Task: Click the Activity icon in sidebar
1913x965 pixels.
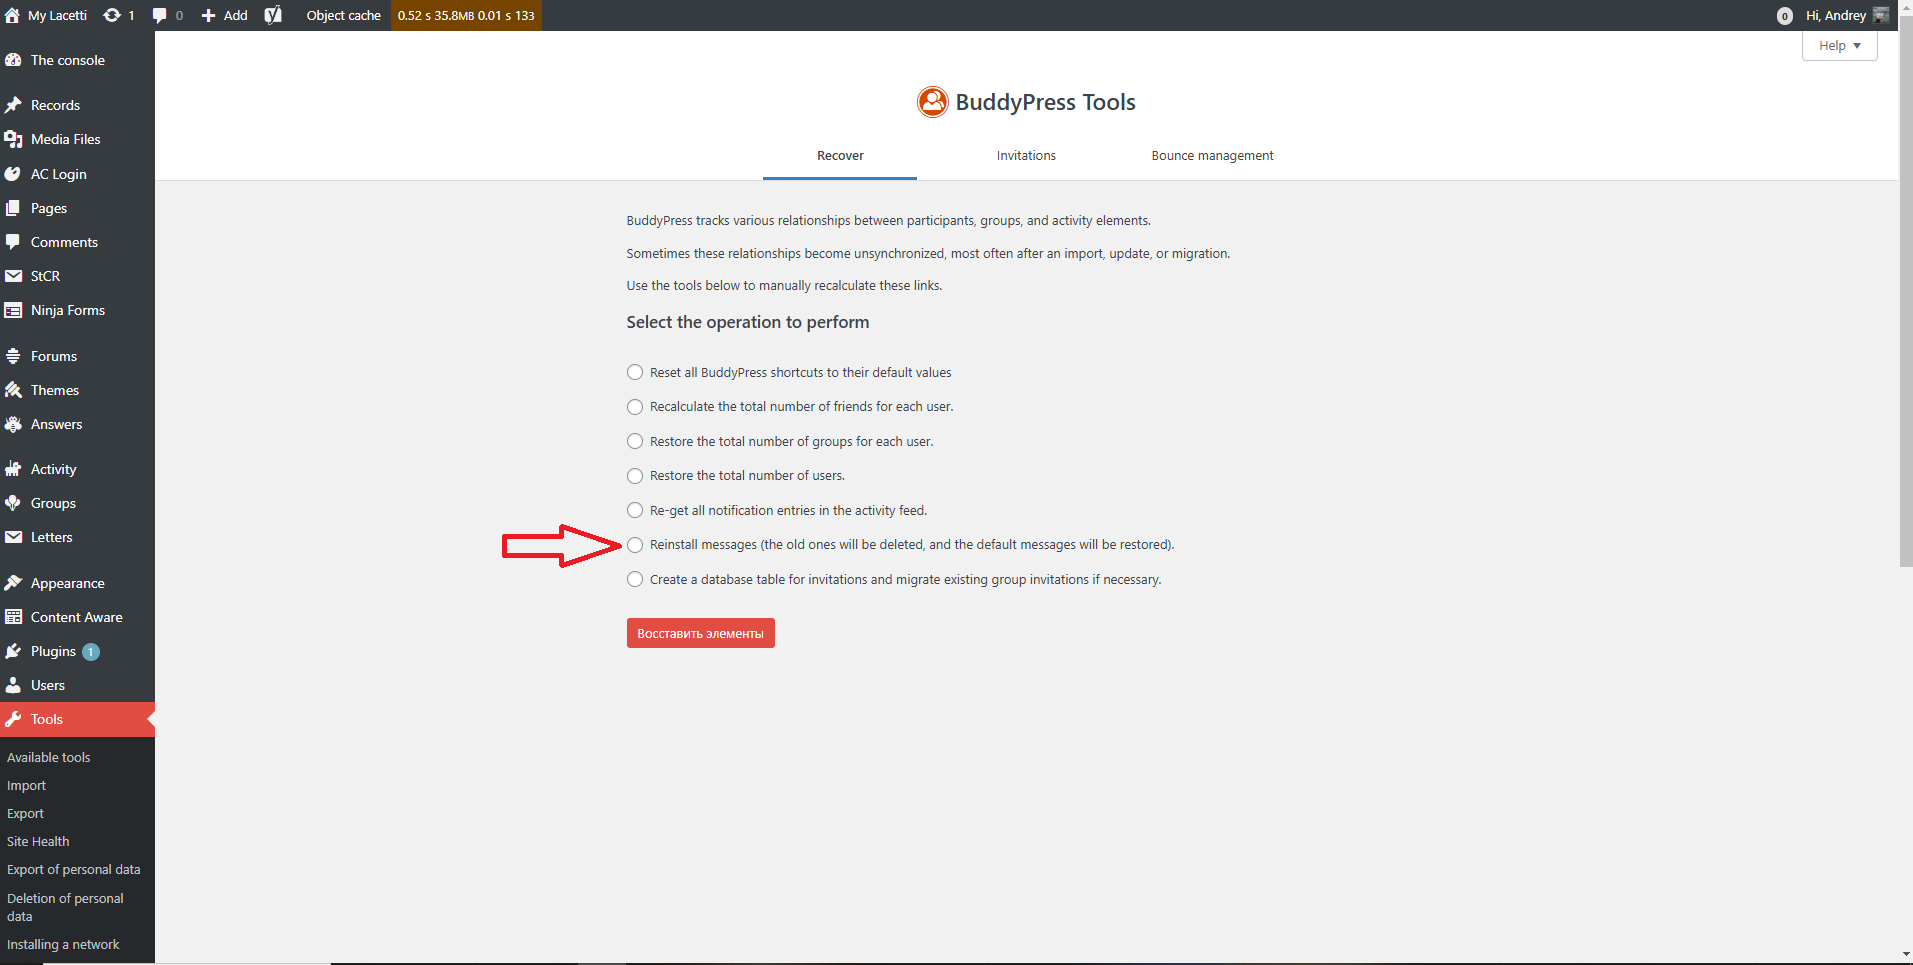Action: coord(13,469)
